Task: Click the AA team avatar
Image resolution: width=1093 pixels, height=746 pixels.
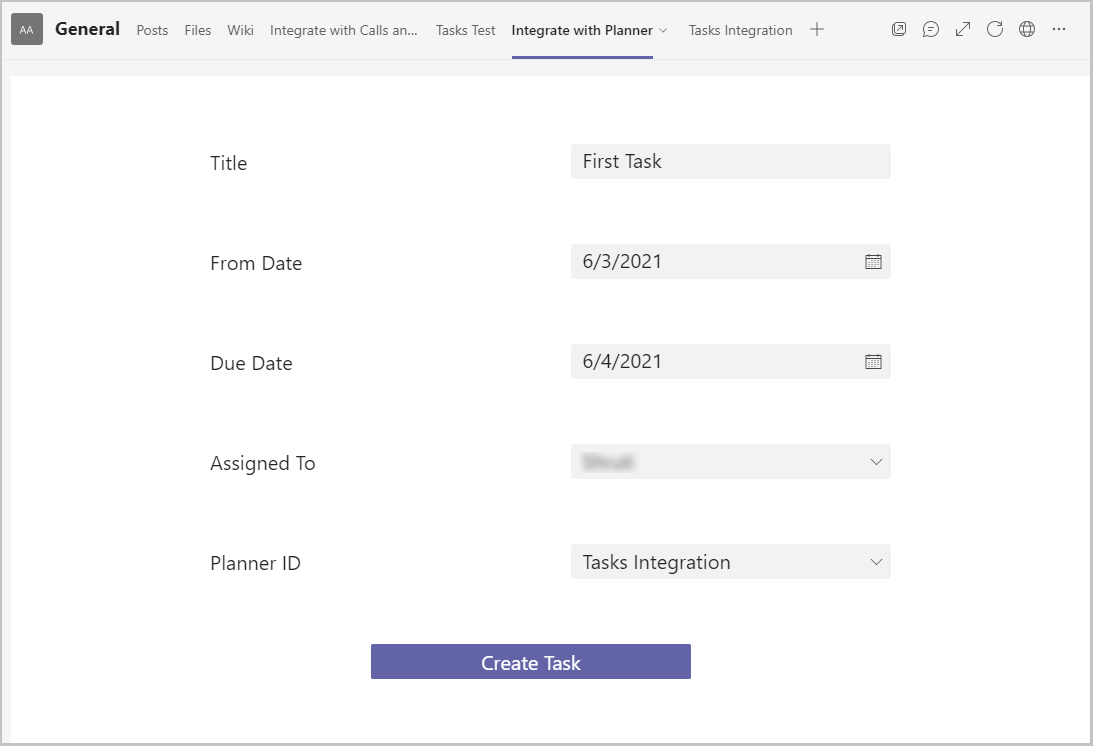Action: point(27,30)
